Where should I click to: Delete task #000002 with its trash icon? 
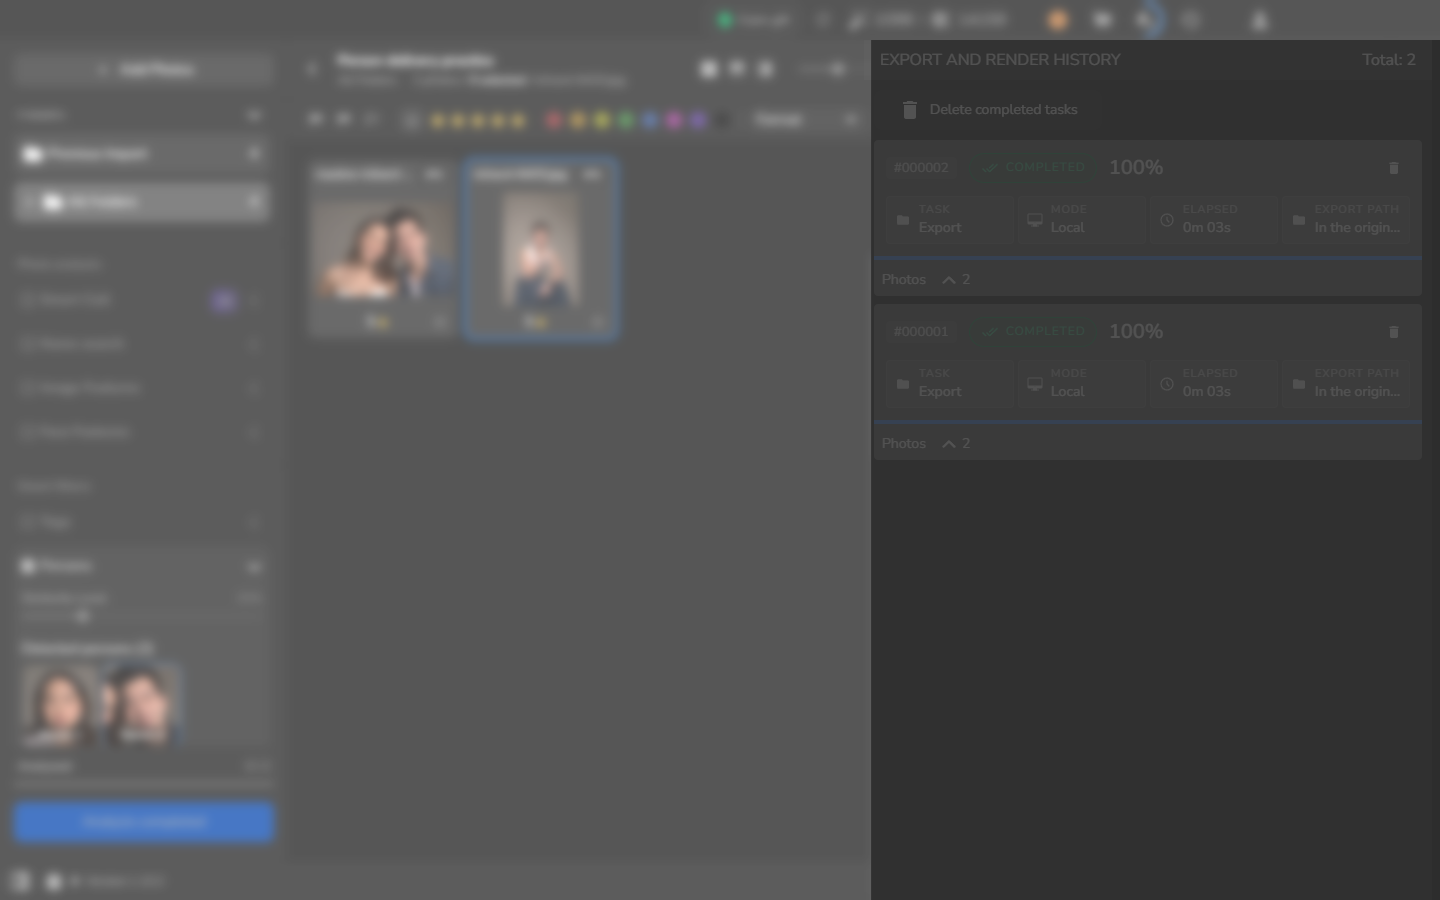click(1394, 168)
